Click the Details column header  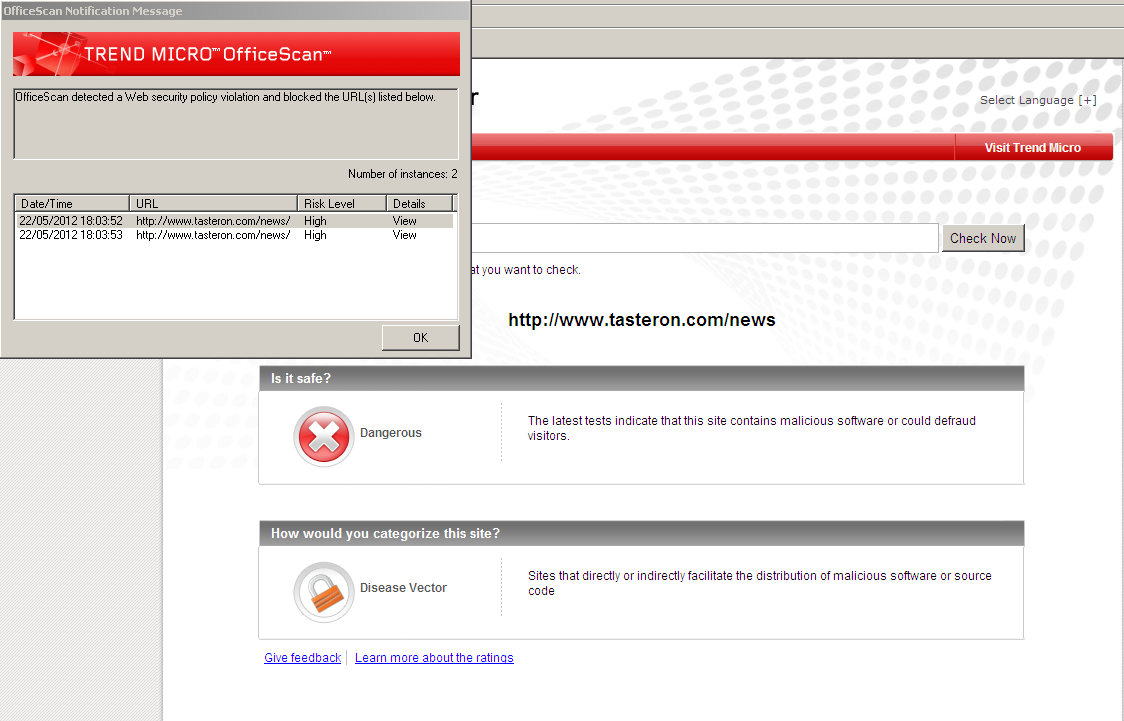[419, 204]
